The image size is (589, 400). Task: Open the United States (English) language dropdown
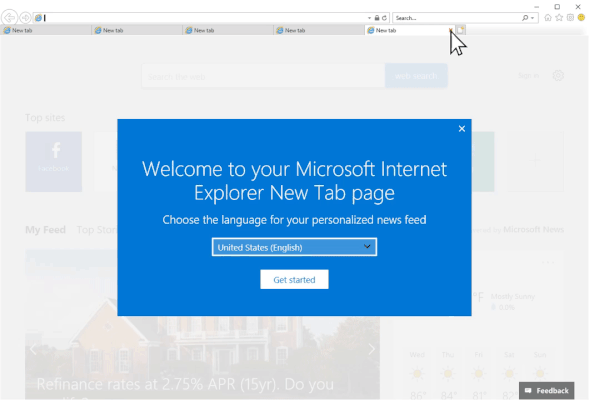click(294, 247)
